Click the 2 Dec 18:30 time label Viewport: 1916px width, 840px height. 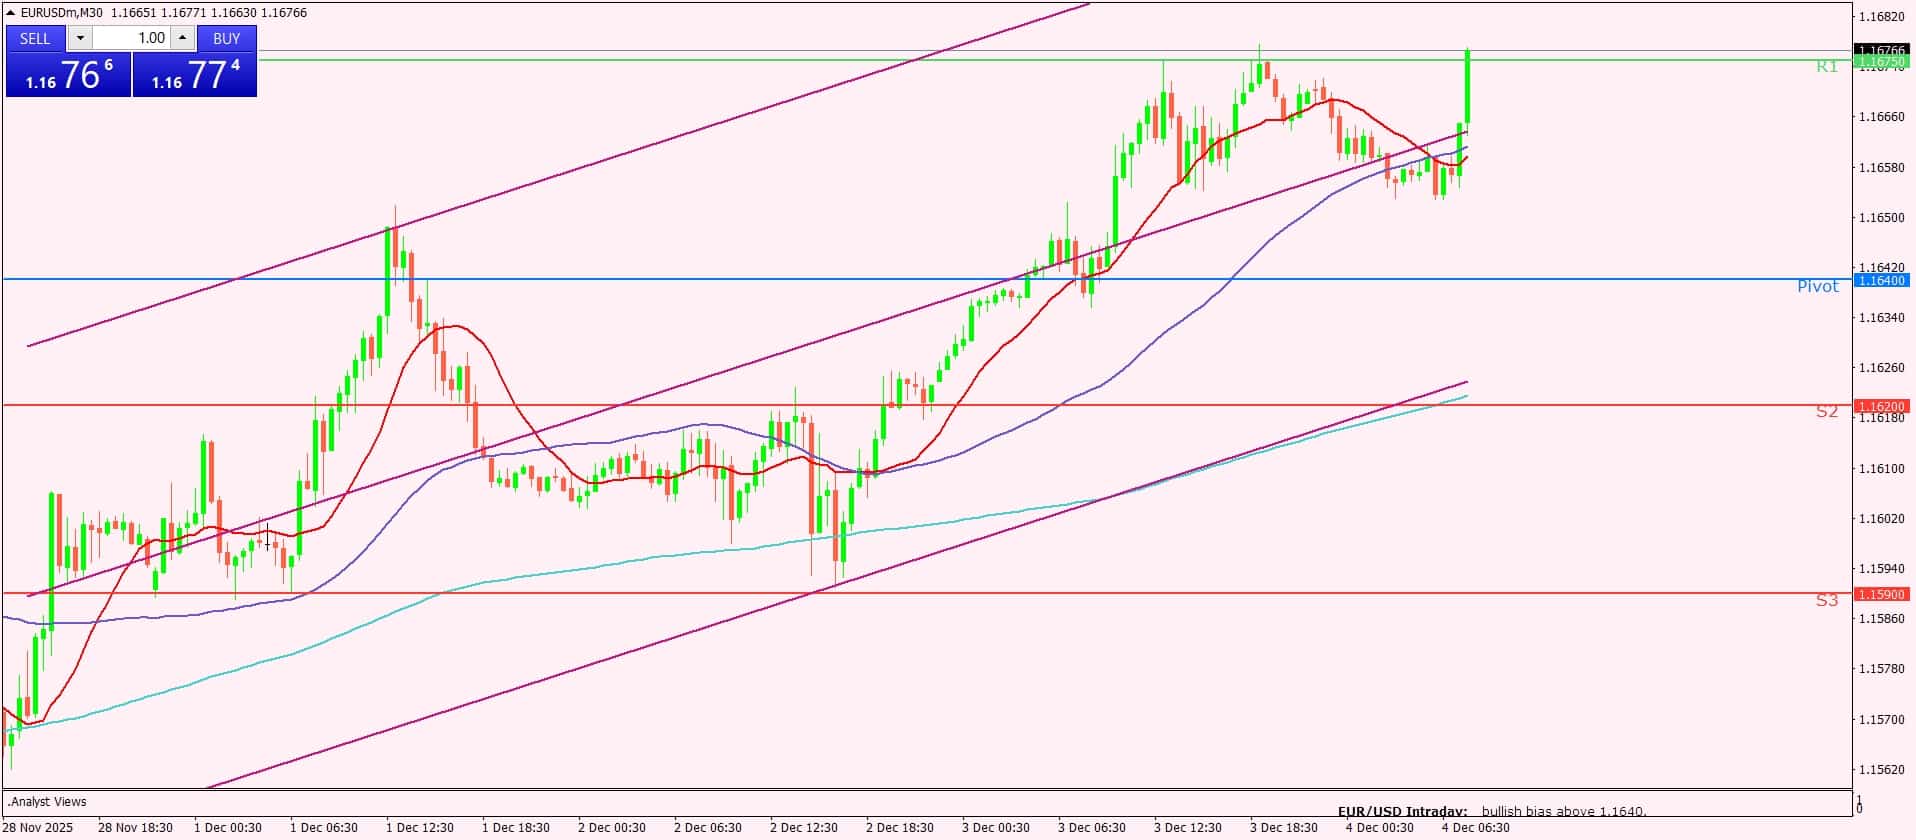pyautogui.click(x=900, y=828)
